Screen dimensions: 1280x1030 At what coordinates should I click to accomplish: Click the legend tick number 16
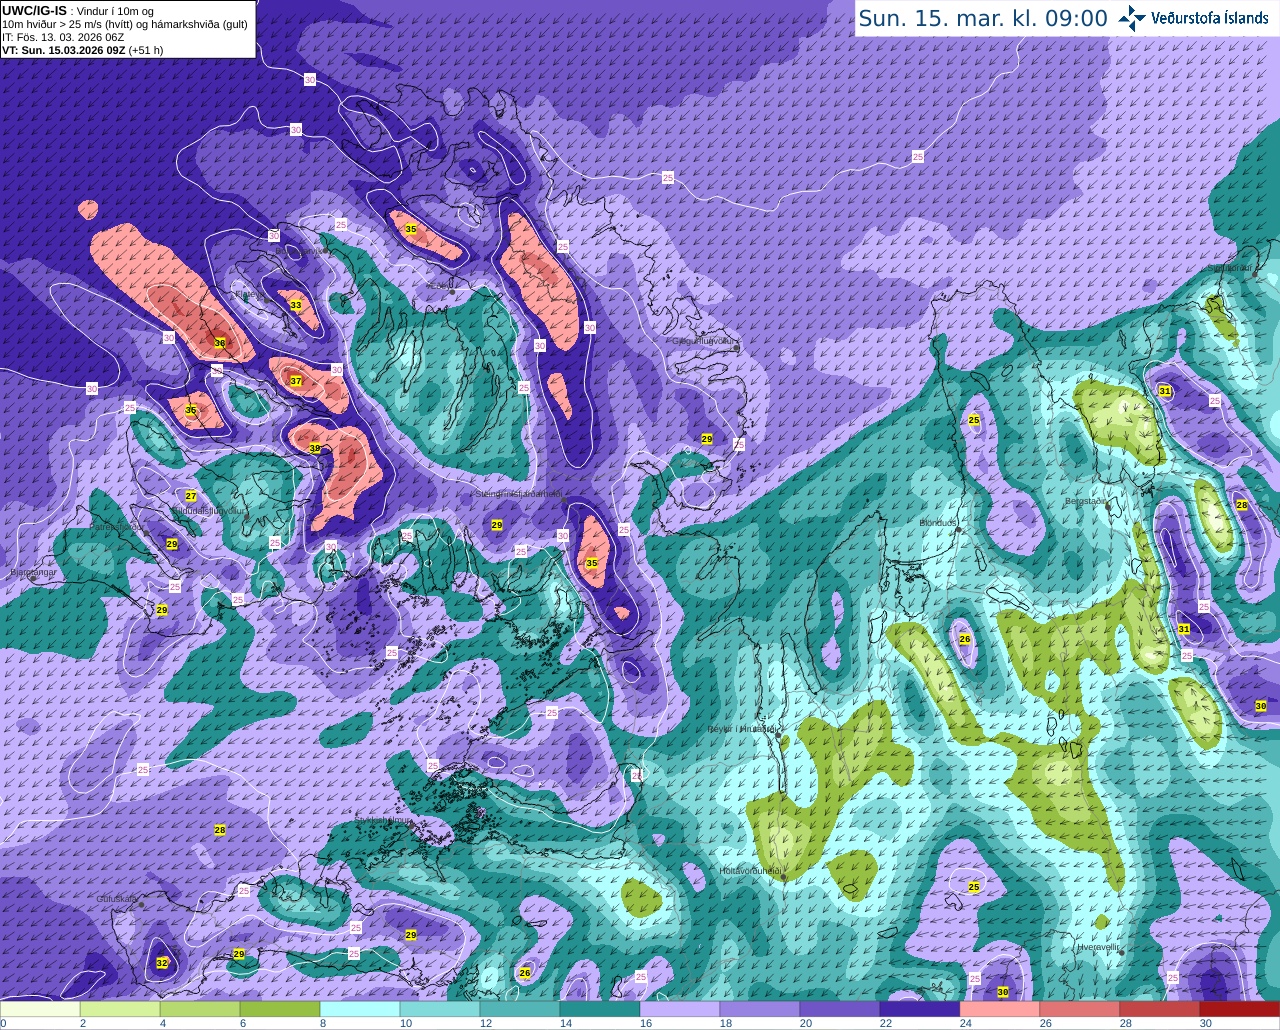point(645,1023)
